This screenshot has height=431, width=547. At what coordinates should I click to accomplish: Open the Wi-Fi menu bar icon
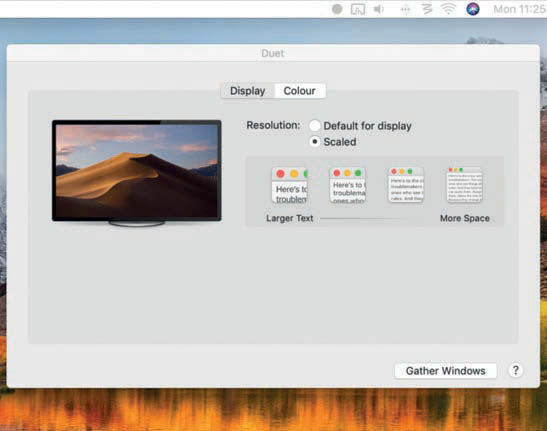[x=449, y=9]
